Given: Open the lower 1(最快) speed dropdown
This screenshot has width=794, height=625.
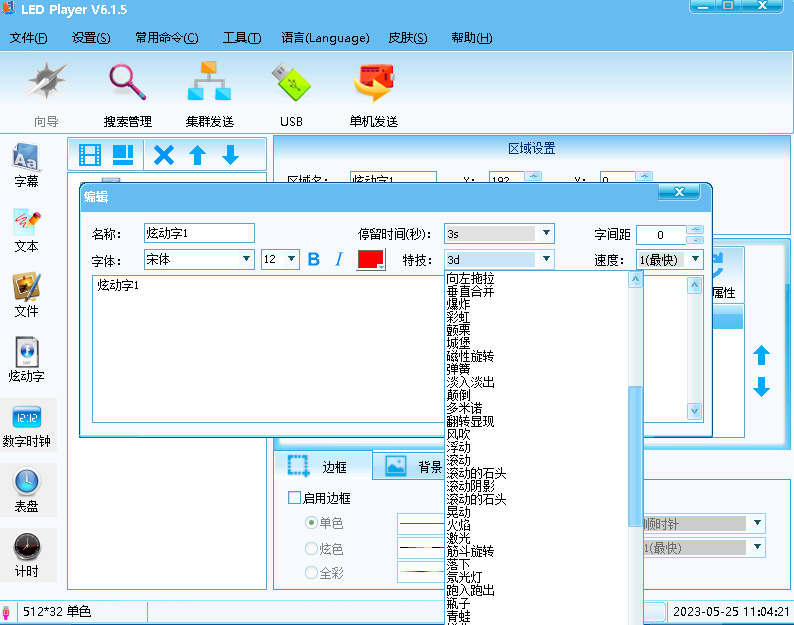Looking at the screenshot, I should pyautogui.click(x=757, y=546).
